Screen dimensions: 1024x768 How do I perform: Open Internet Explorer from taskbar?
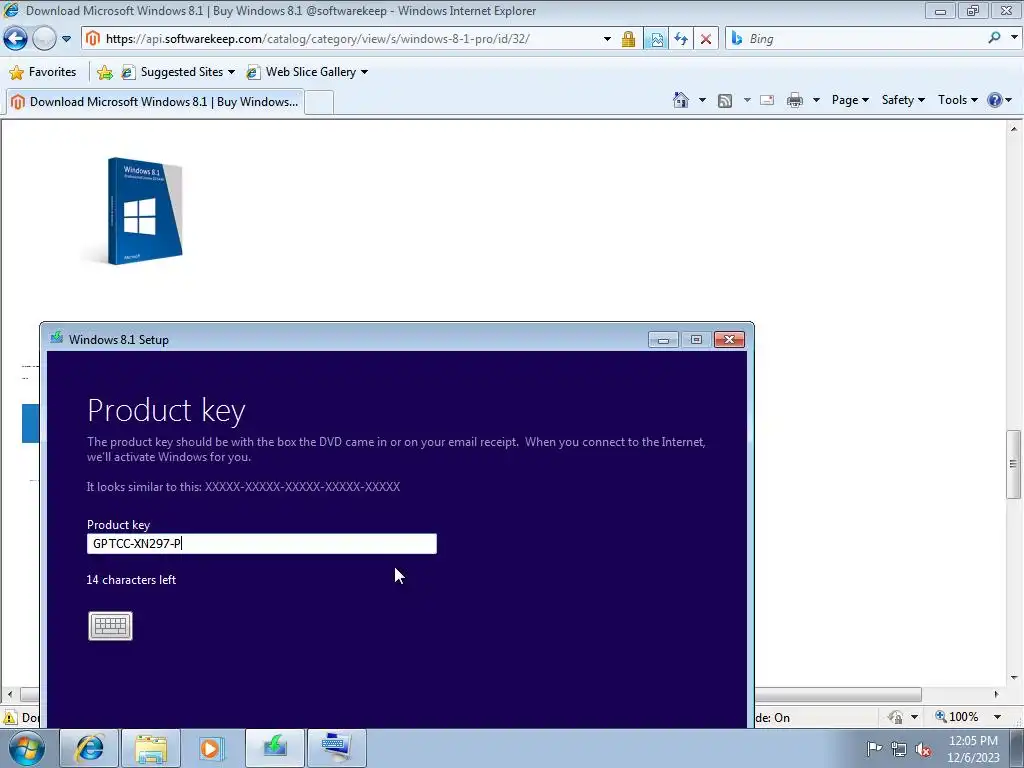[x=89, y=748]
